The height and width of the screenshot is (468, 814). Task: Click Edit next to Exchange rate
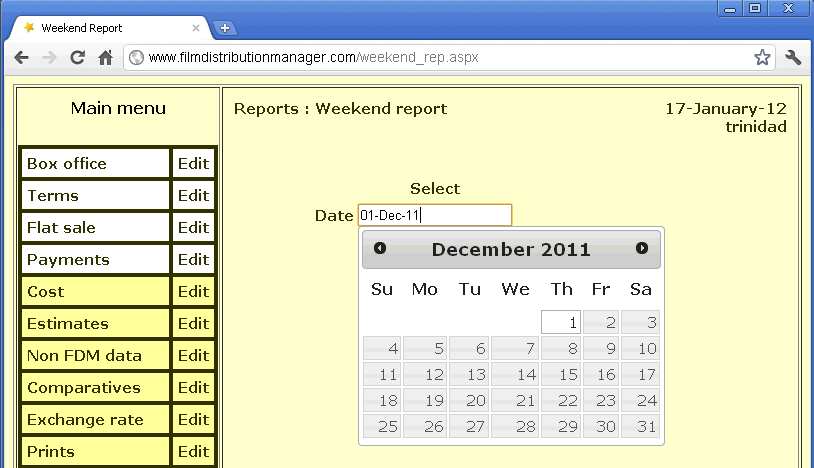click(x=193, y=420)
